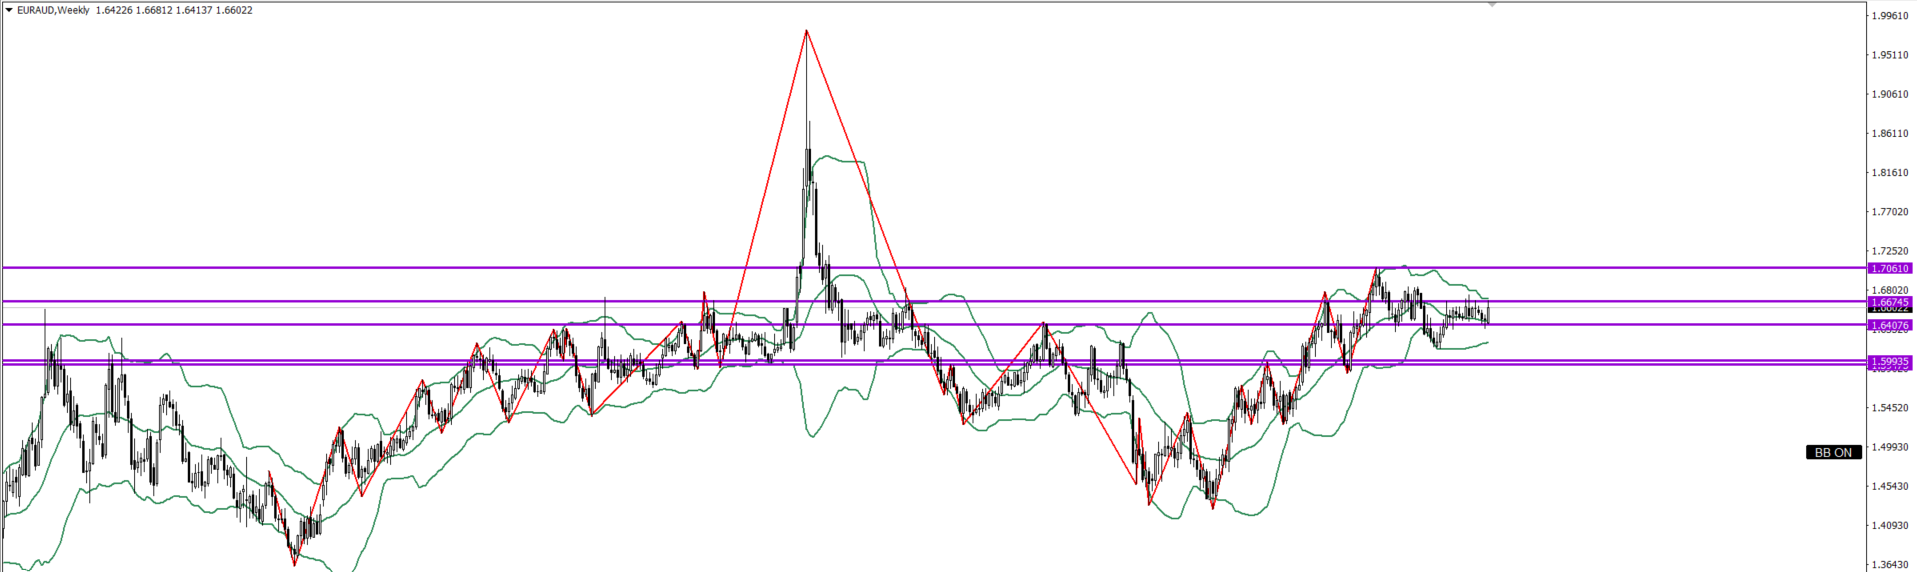Click the 1.99610 price axis tick
1917x572 pixels.
tap(1890, 16)
